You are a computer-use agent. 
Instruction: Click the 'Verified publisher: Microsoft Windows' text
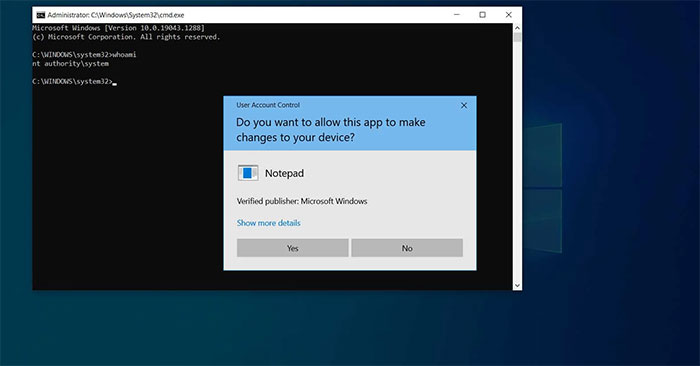coord(302,201)
